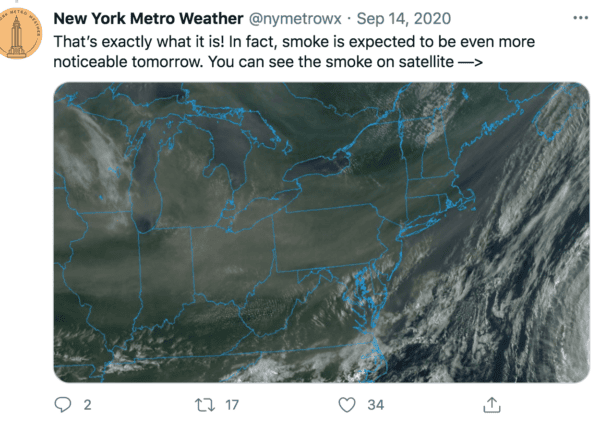Open the three-dot more options menu
Viewport: 600px width, 425px height.
click(x=580, y=18)
